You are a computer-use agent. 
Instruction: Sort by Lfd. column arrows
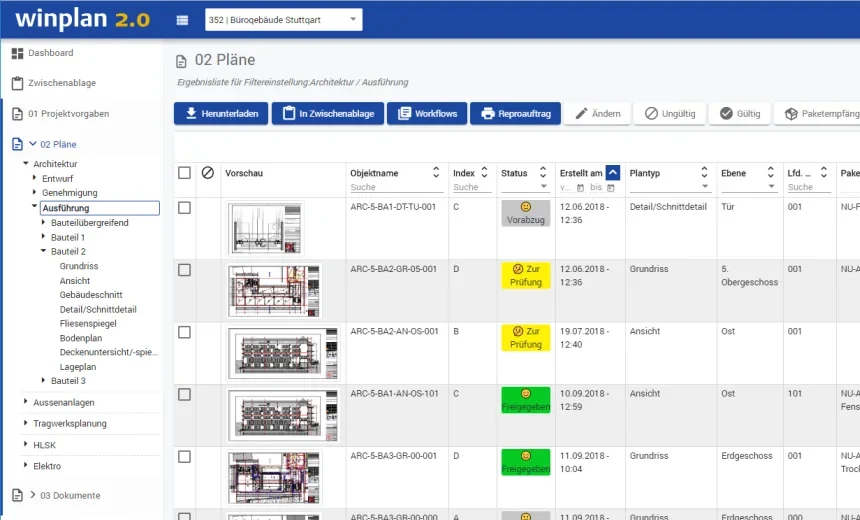(823, 172)
